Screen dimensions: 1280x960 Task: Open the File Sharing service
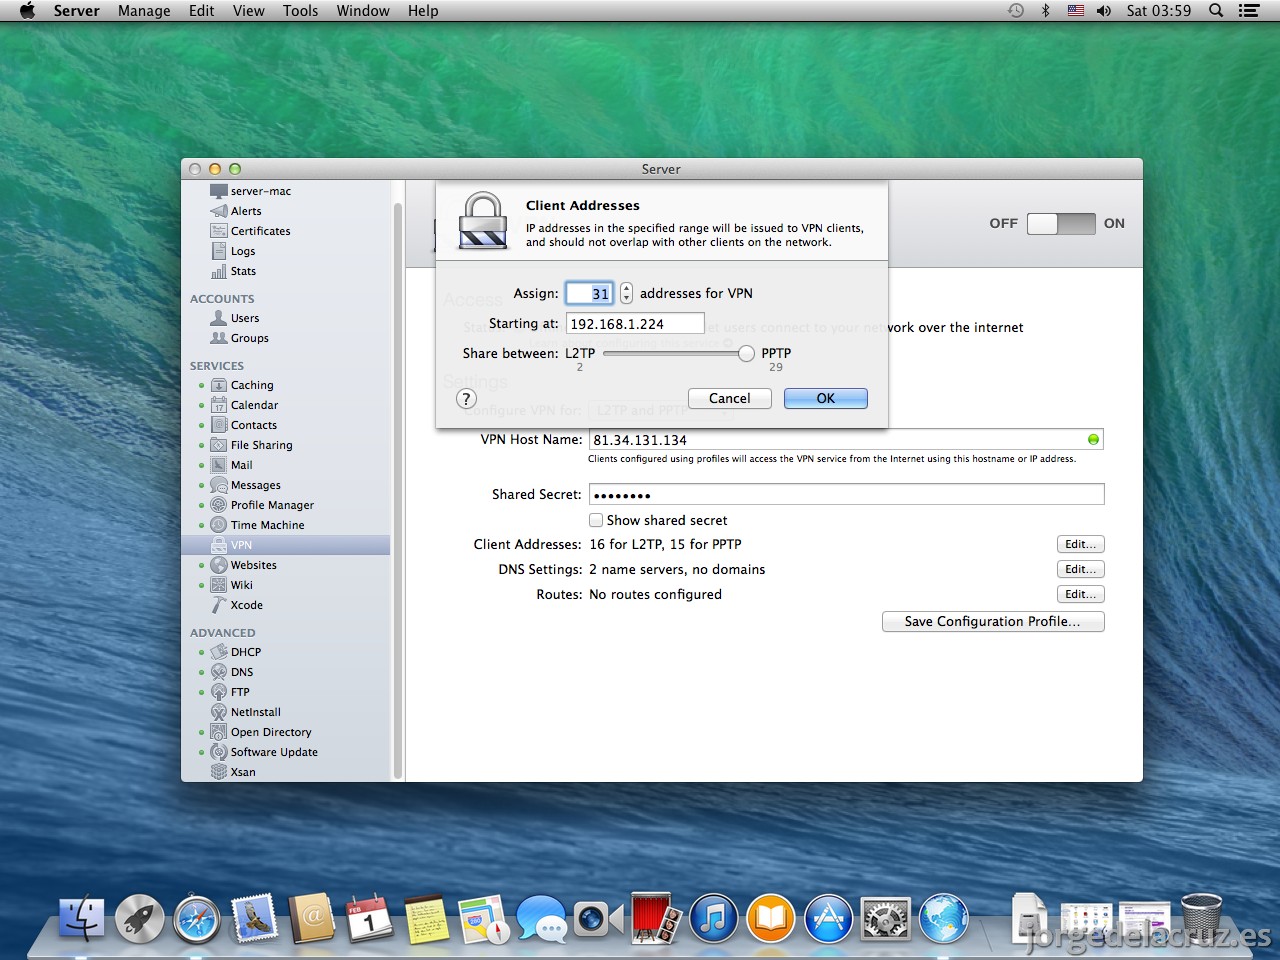click(252, 445)
